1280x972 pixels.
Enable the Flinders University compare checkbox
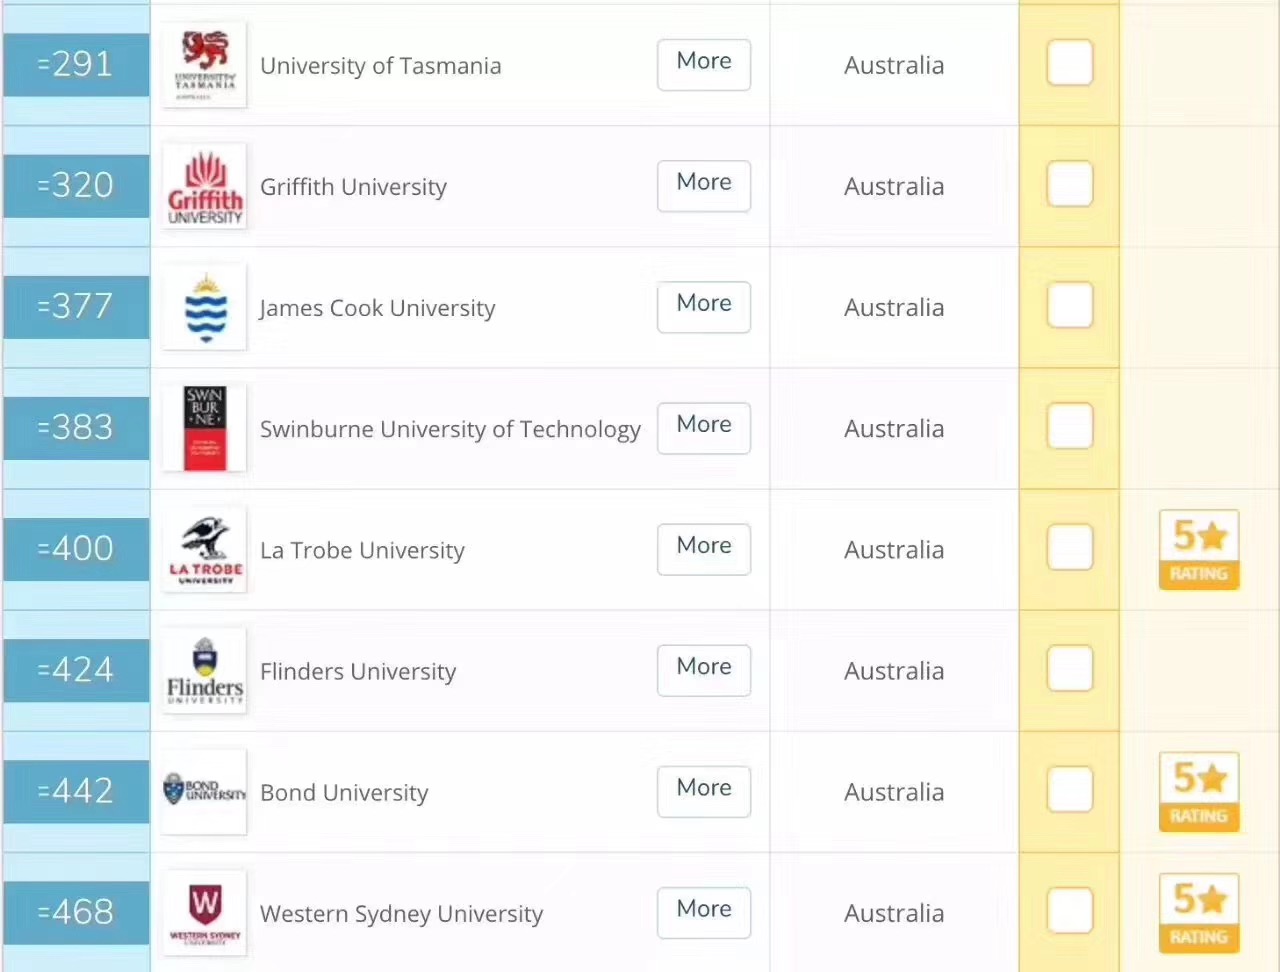pyautogui.click(x=1069, y=669)
